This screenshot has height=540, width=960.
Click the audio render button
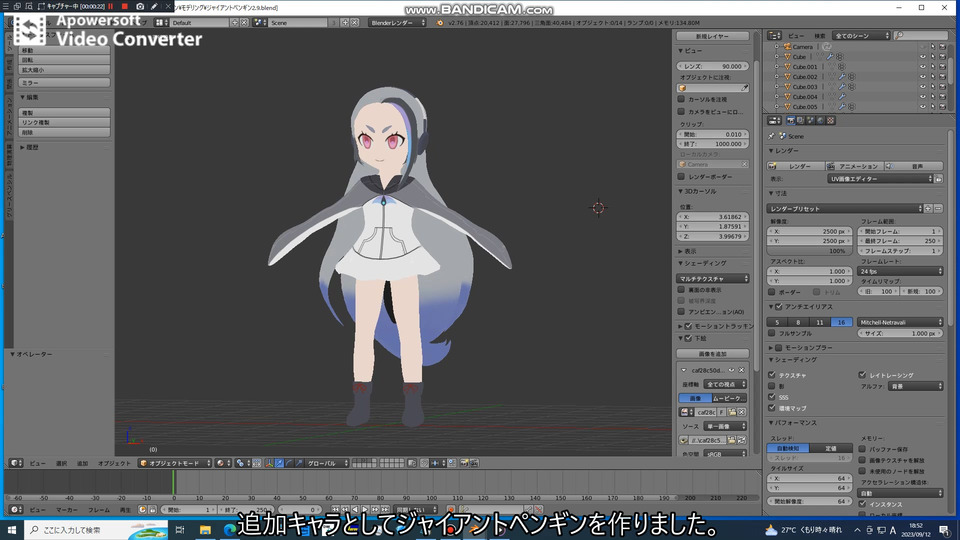pyautogui.click(x=913, y=167)
